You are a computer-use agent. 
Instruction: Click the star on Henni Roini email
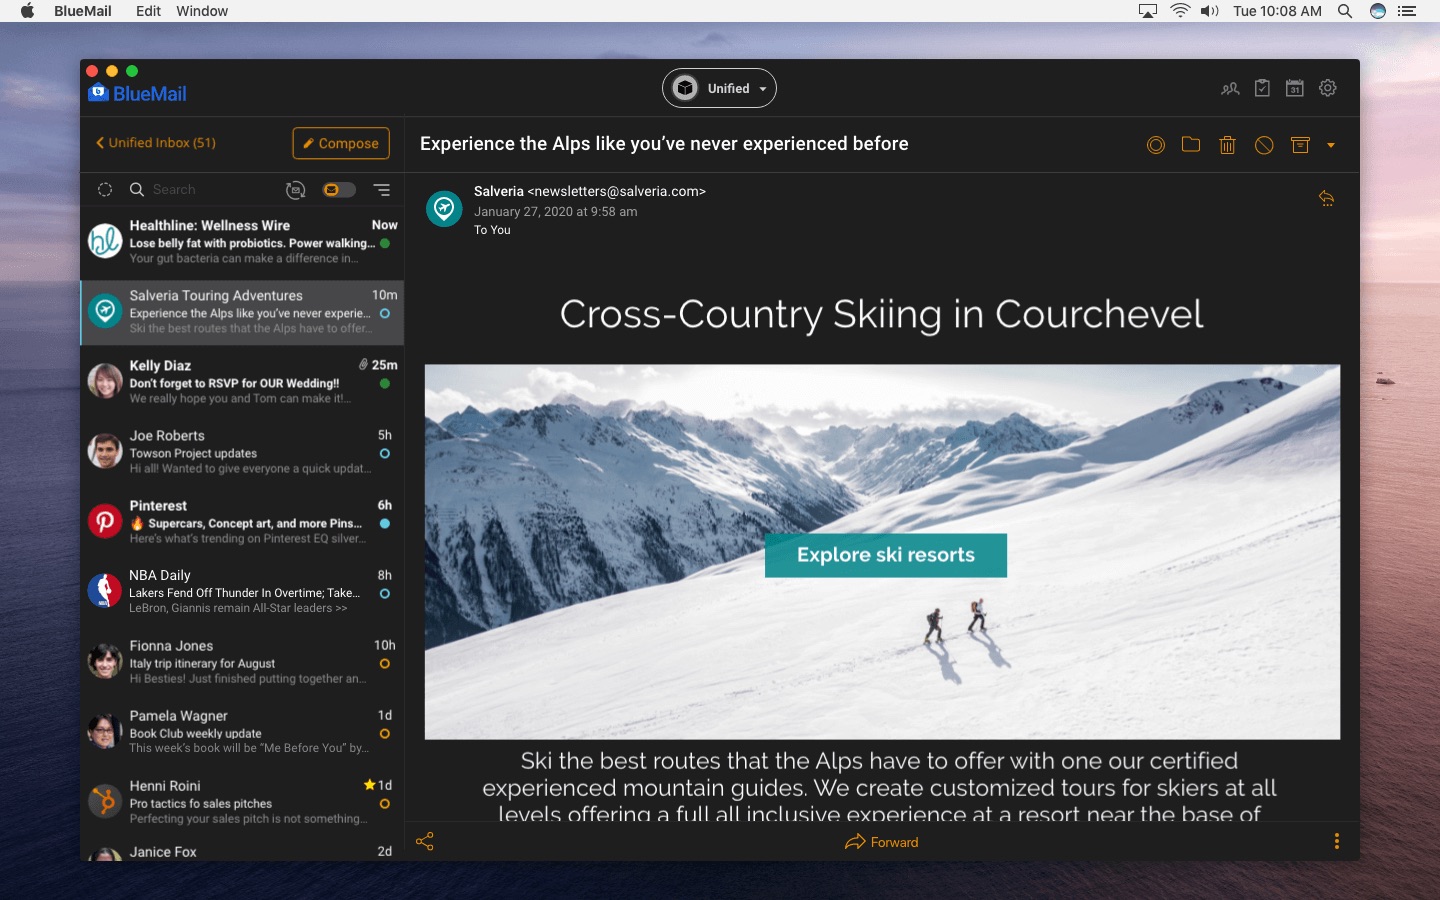[370, 785]
